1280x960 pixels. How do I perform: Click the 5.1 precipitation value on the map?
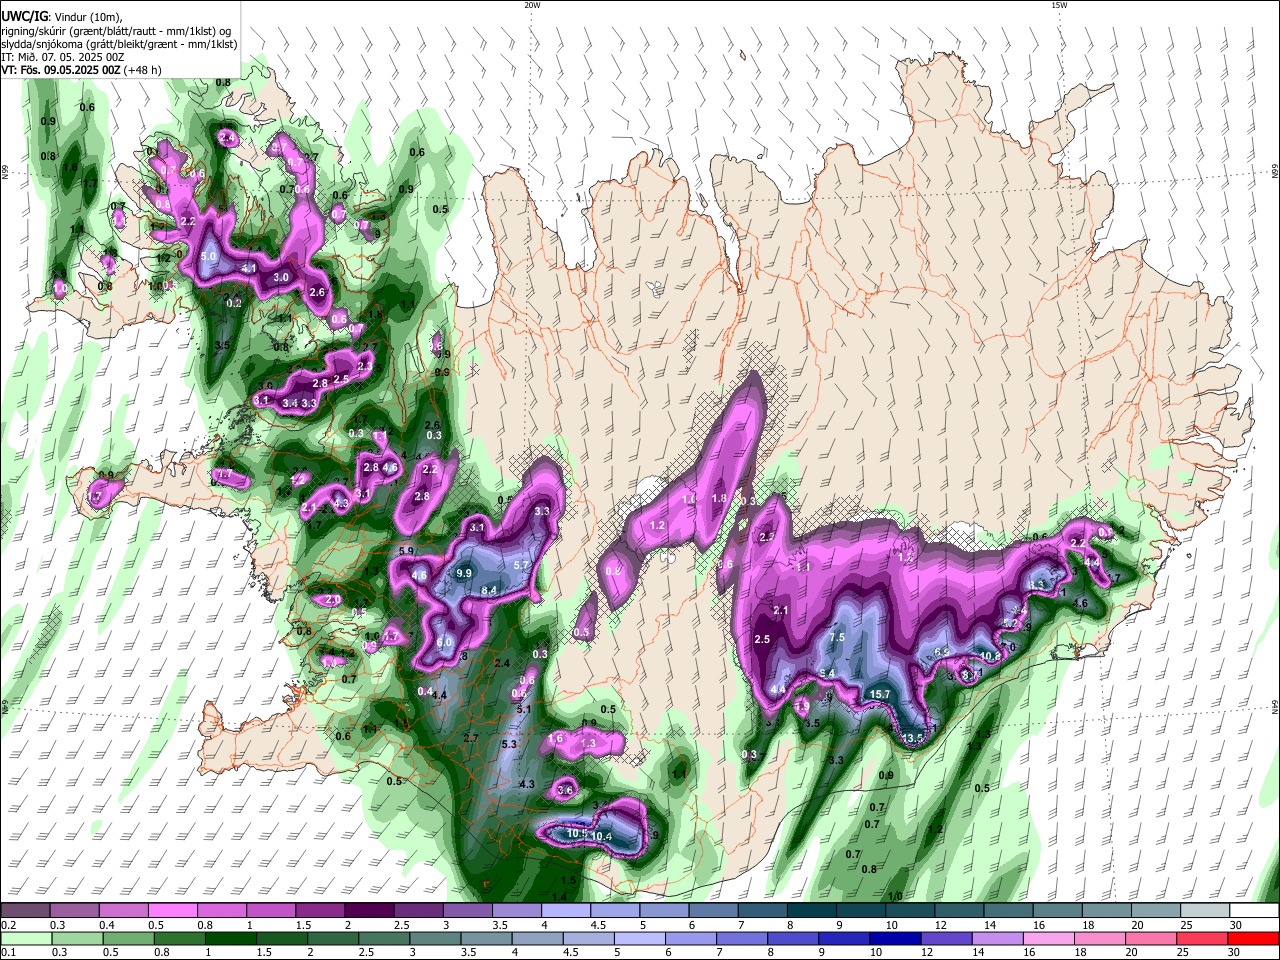pos(522,709)
